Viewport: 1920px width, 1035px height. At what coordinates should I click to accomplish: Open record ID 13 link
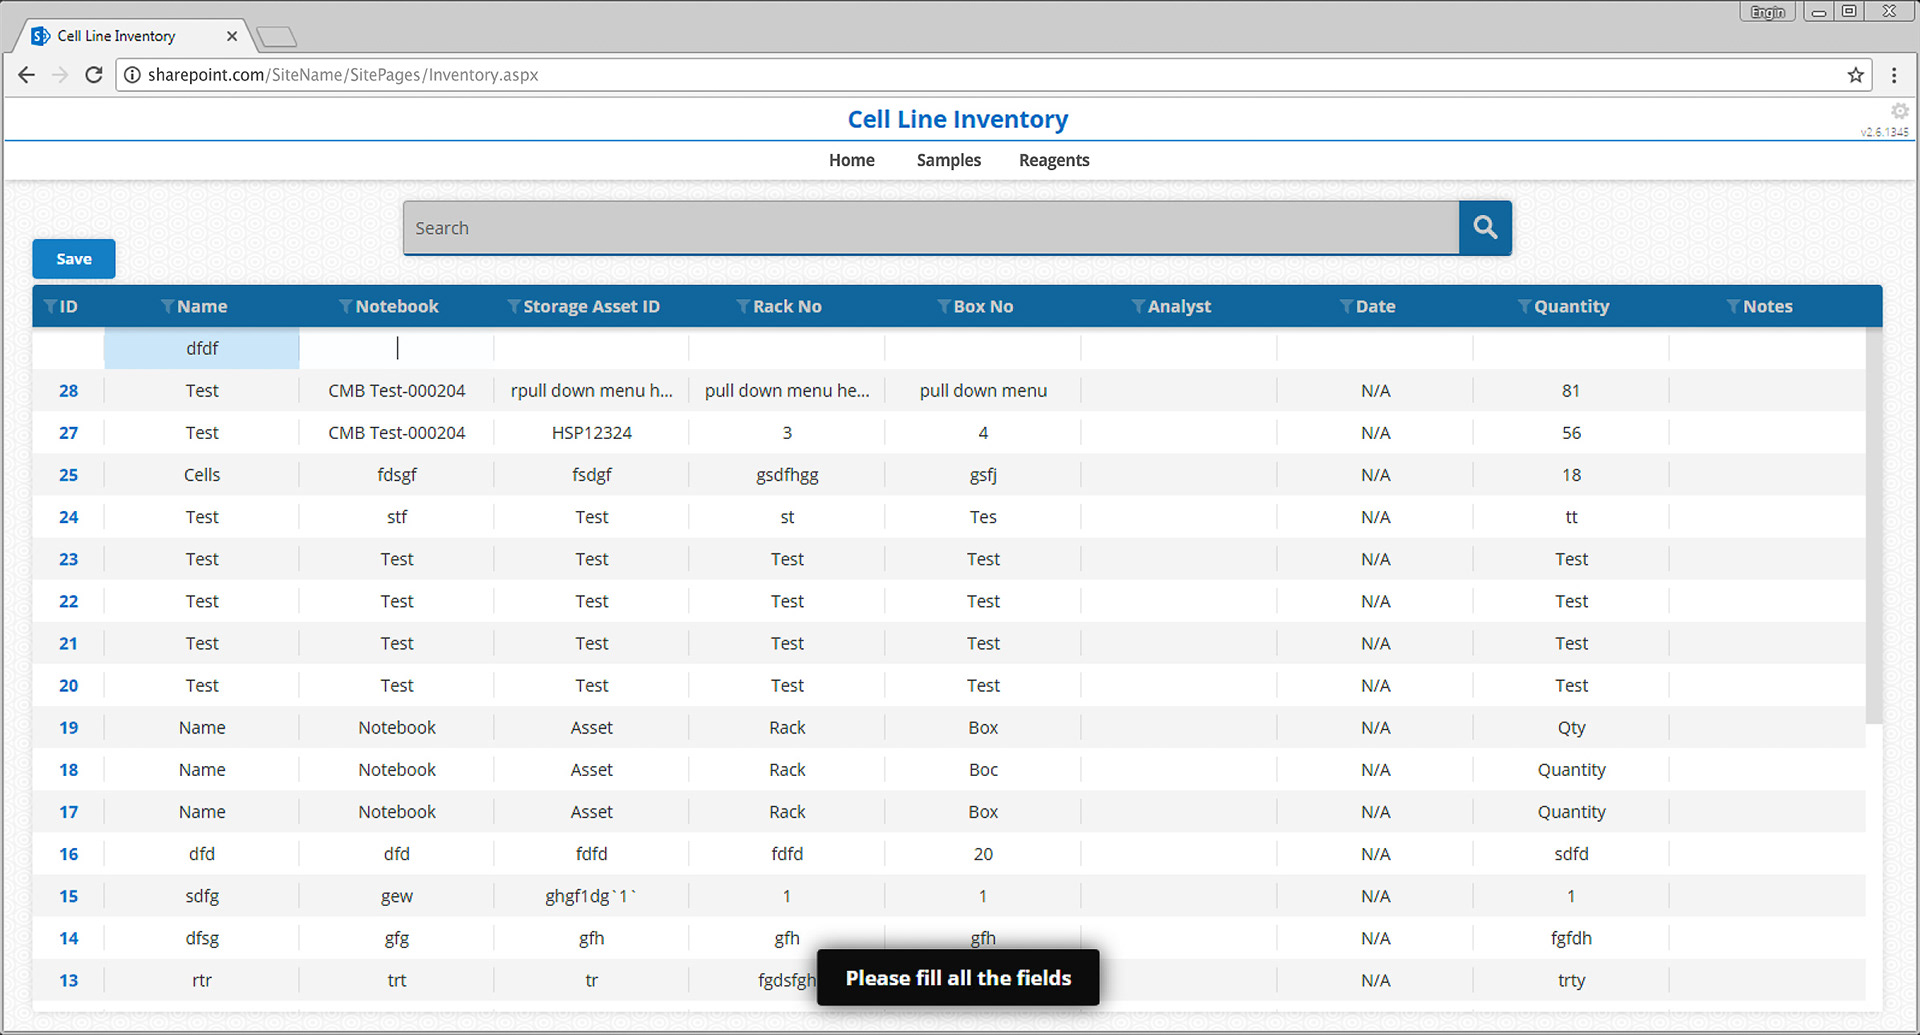coord(68,980)
